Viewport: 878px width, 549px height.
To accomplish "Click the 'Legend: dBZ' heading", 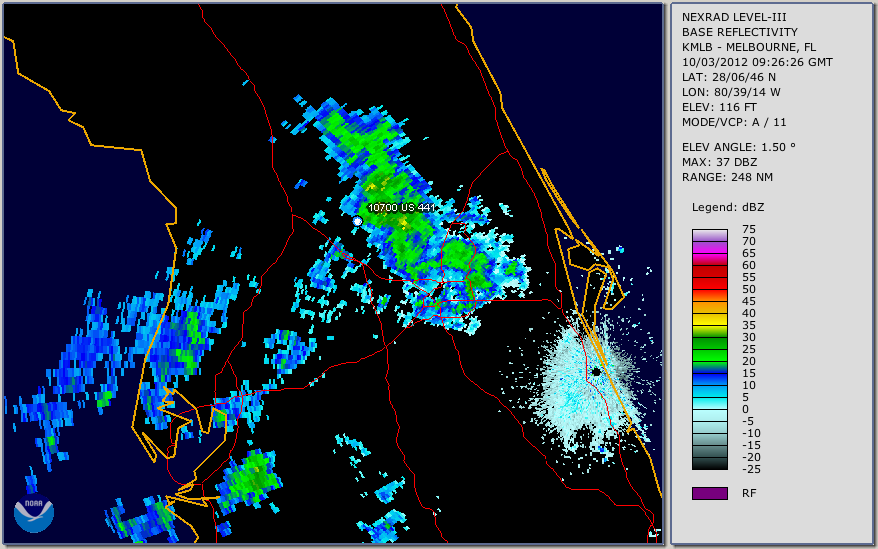I will 728,207.
